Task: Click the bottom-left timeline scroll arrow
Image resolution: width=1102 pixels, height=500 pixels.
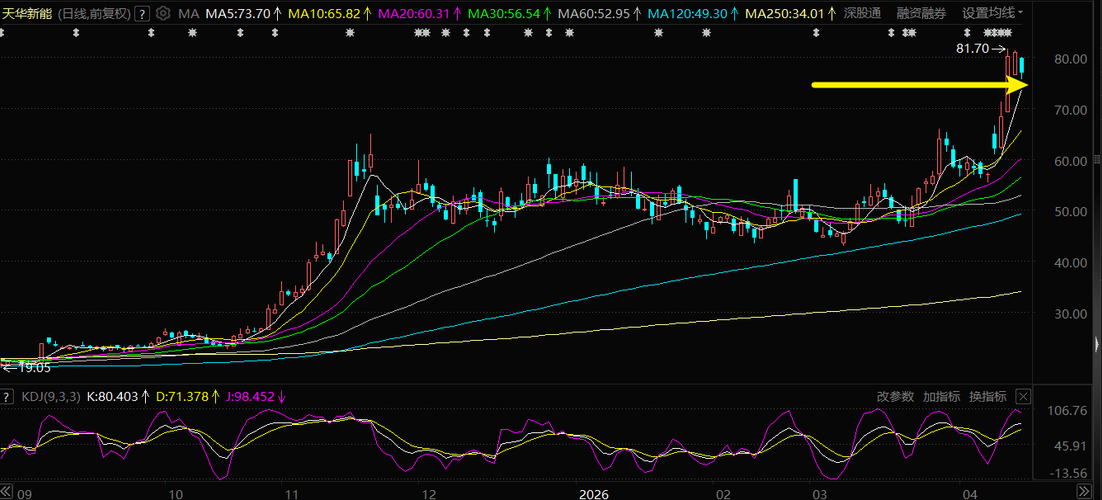Action: (x=7, y=492)
